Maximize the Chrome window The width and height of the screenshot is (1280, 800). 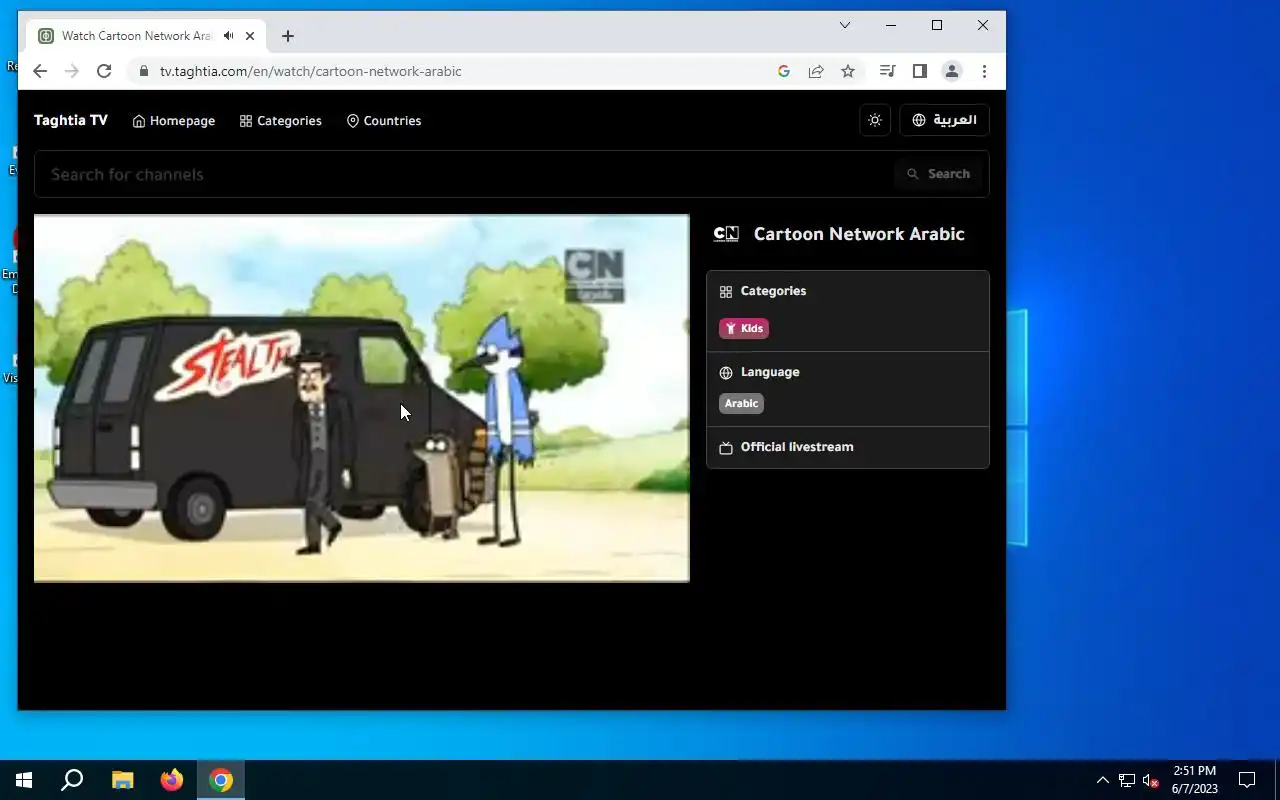click(x=937, y=26)
